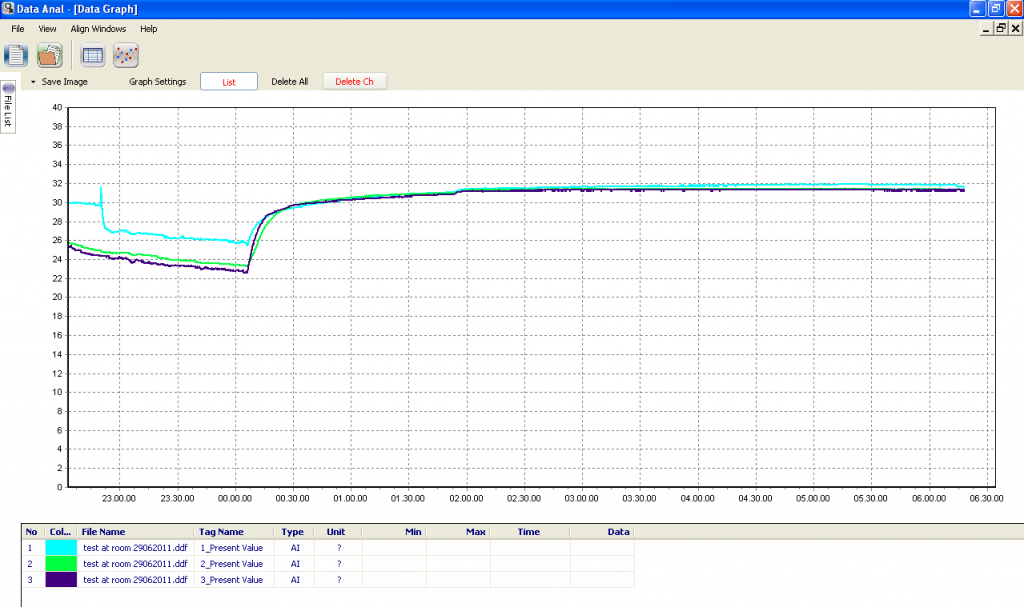1024x607 pixels.
Task: Click the Type column header
Action: 293,532
